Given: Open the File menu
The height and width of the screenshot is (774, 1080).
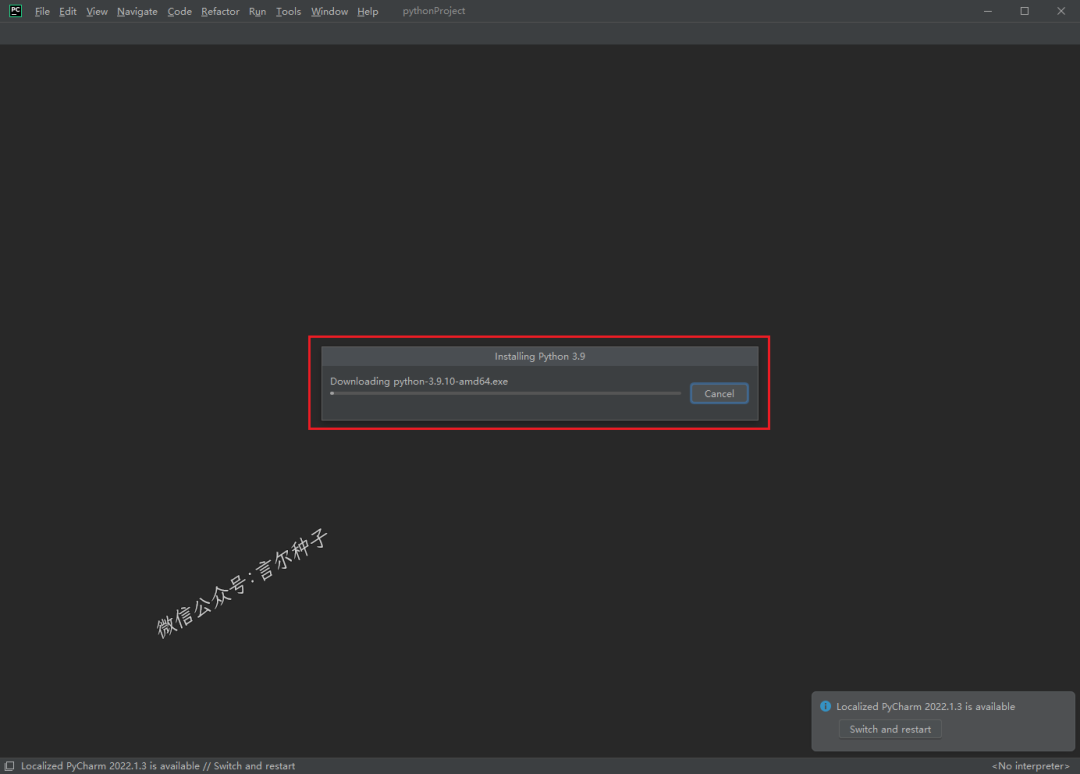Looking at the screenshot, I should click(x=42, y=12).
